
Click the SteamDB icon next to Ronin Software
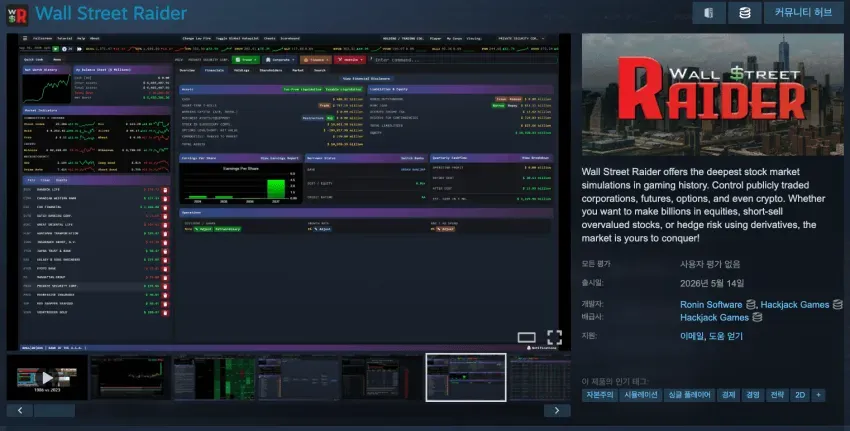751,305
